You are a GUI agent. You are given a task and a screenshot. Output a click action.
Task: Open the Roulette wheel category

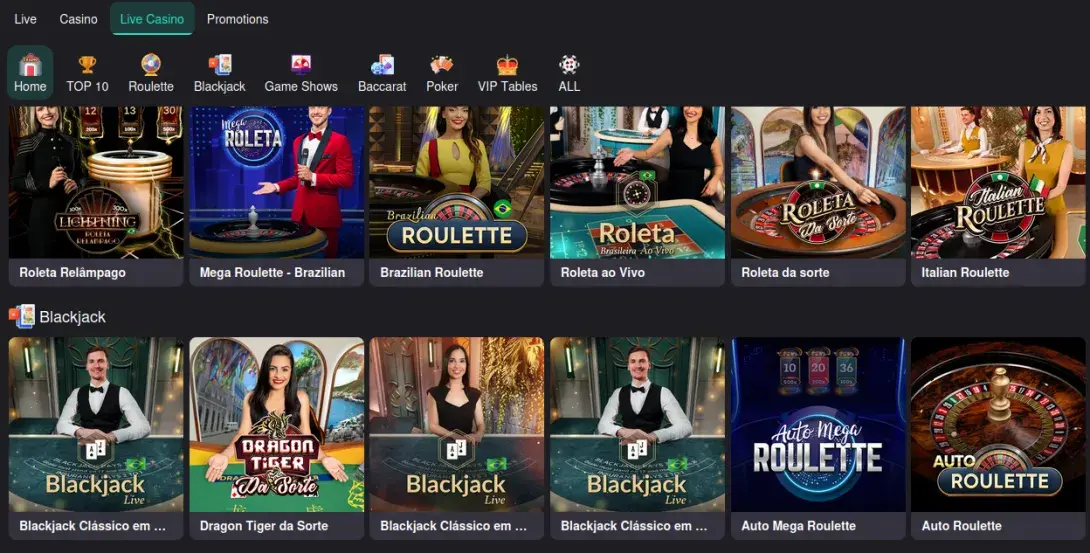click(x=151, y=73)
